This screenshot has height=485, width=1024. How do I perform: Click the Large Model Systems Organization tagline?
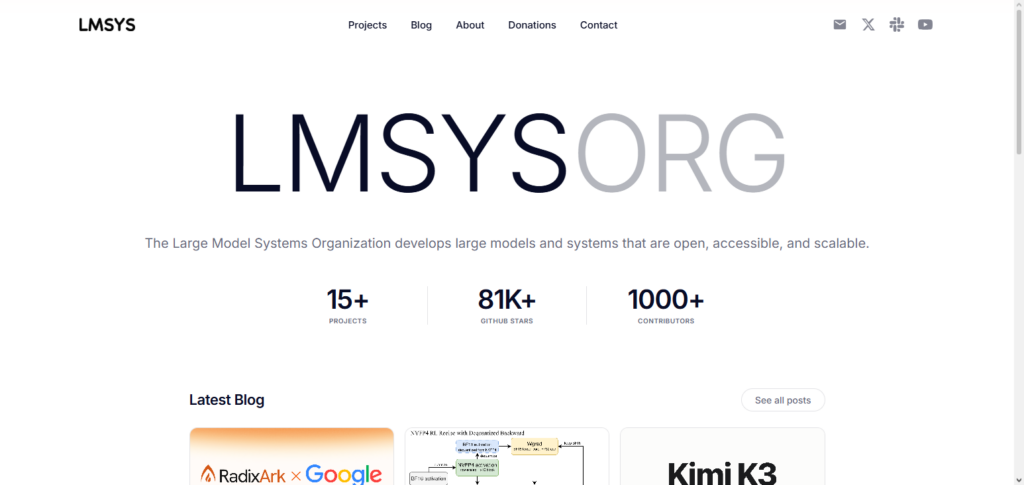(x=507, y=243)
